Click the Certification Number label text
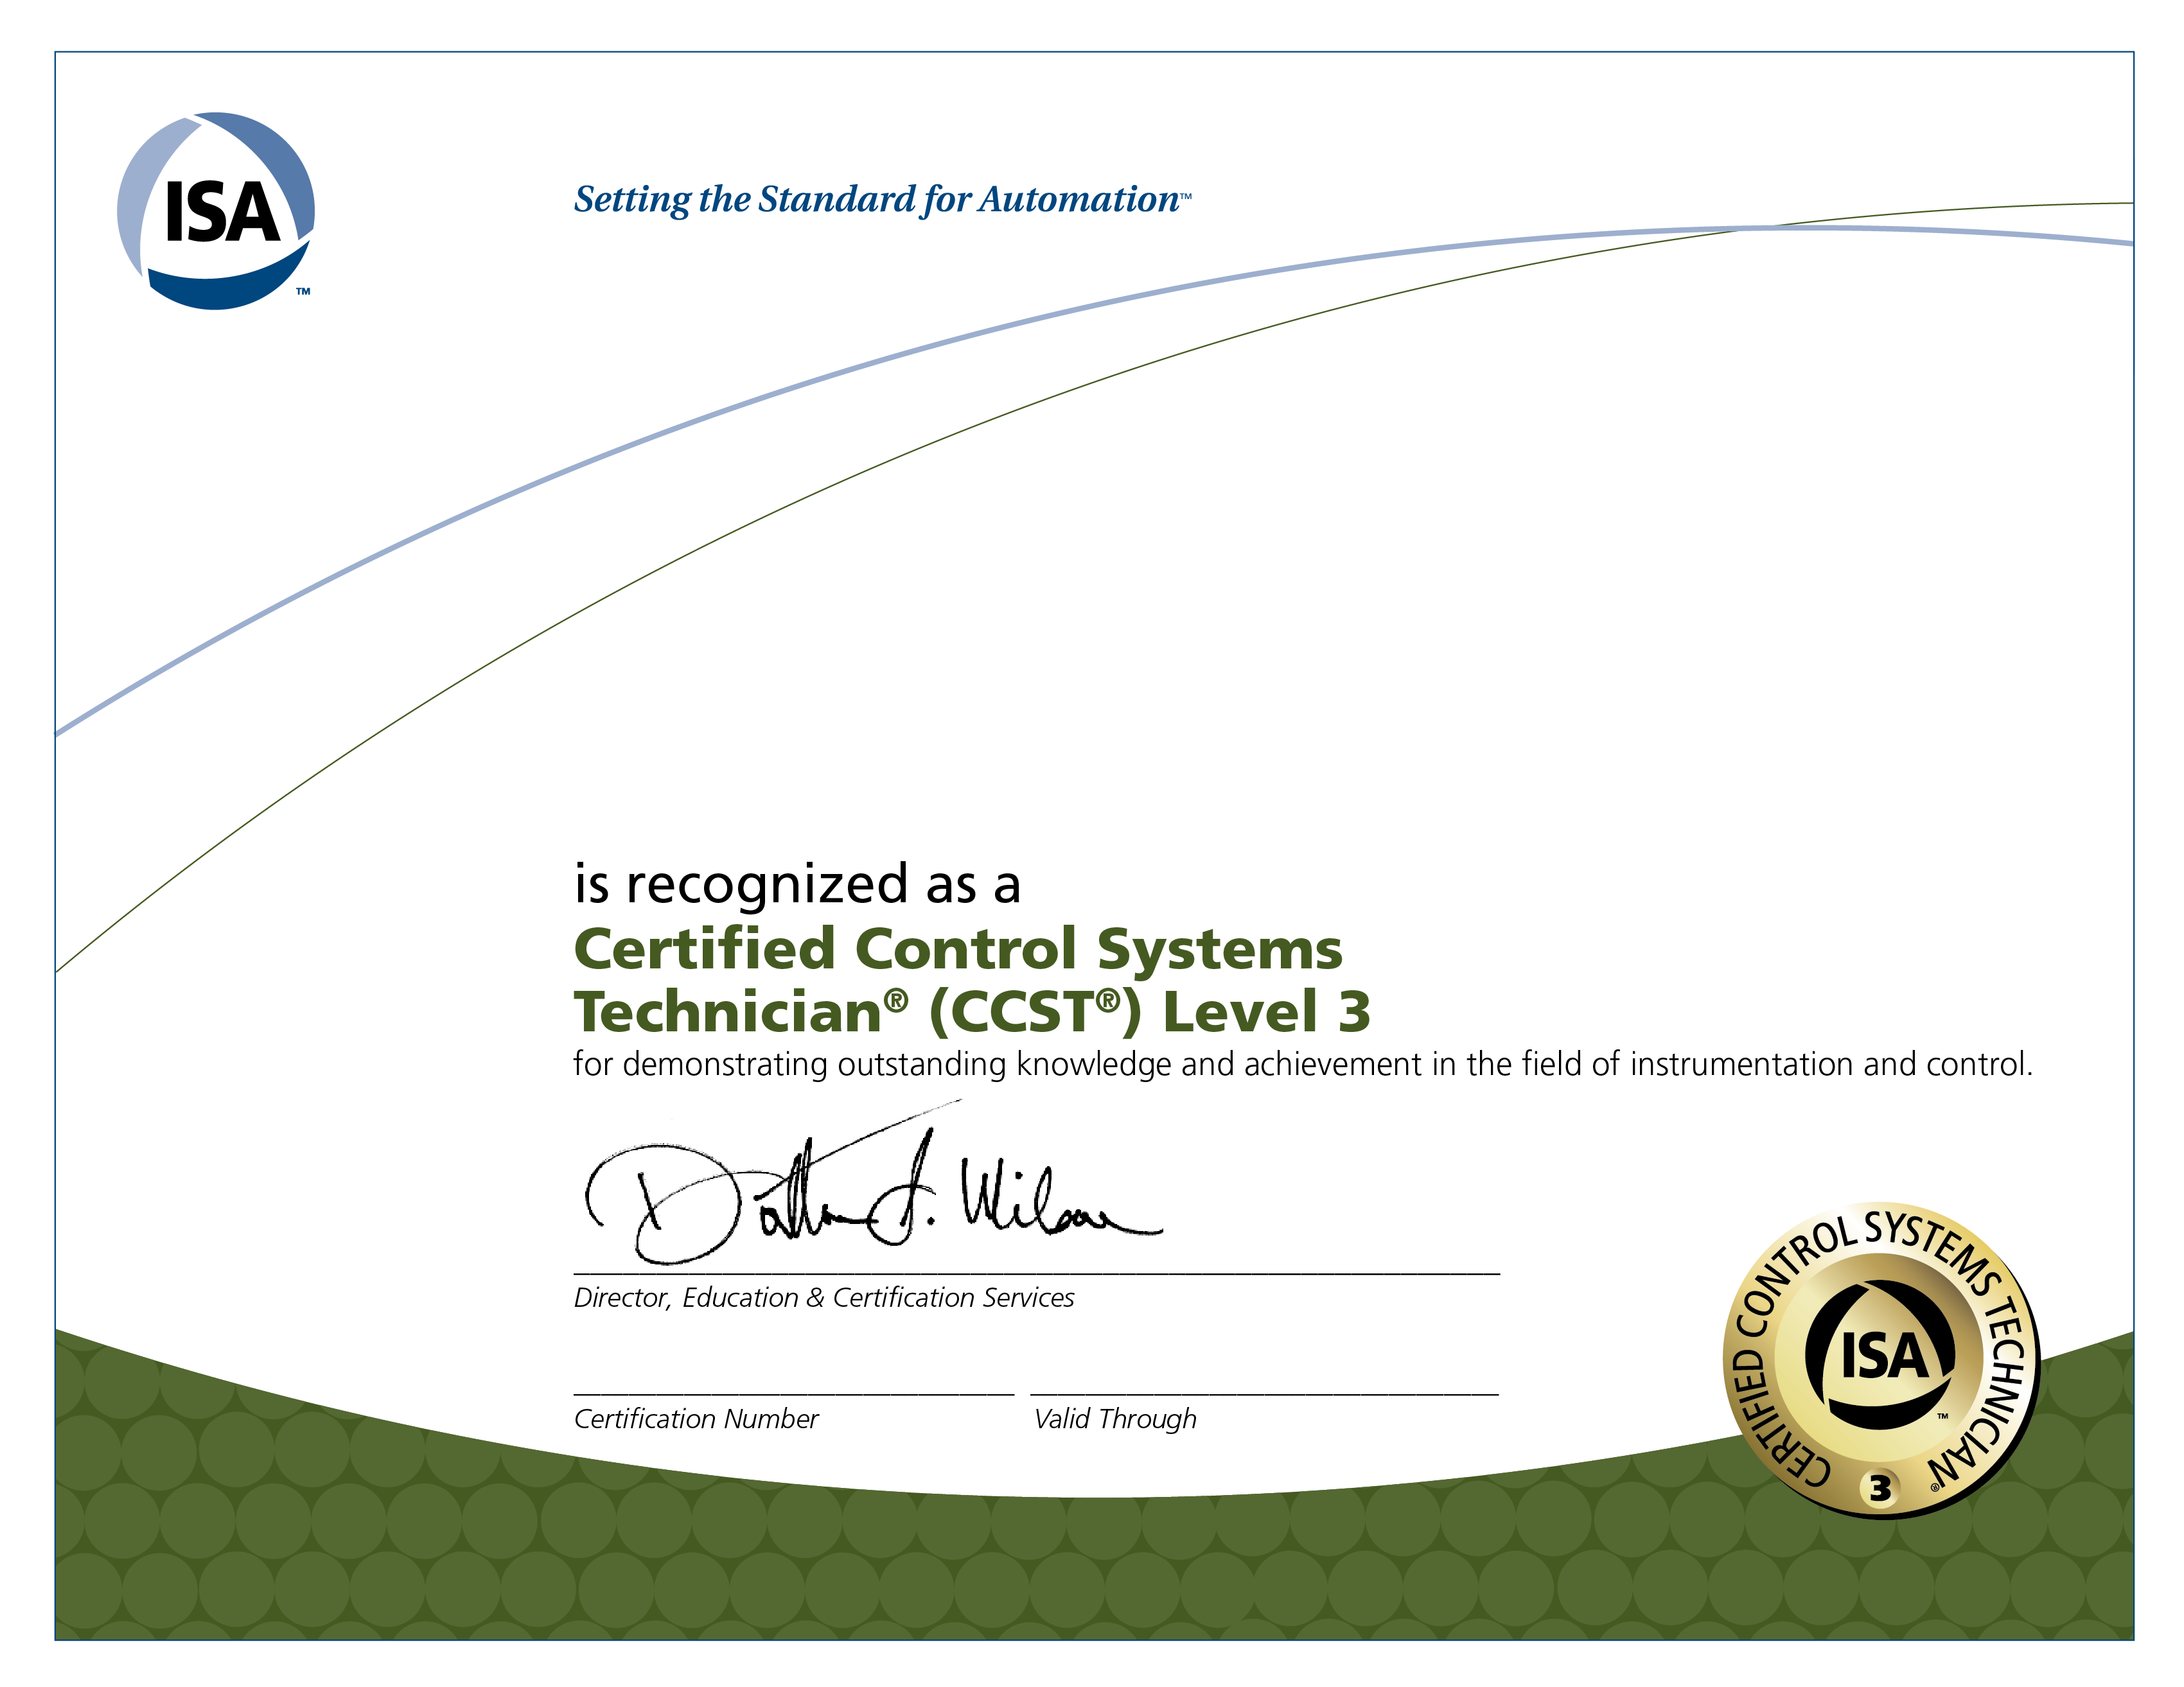 (x=697, y=1419)
